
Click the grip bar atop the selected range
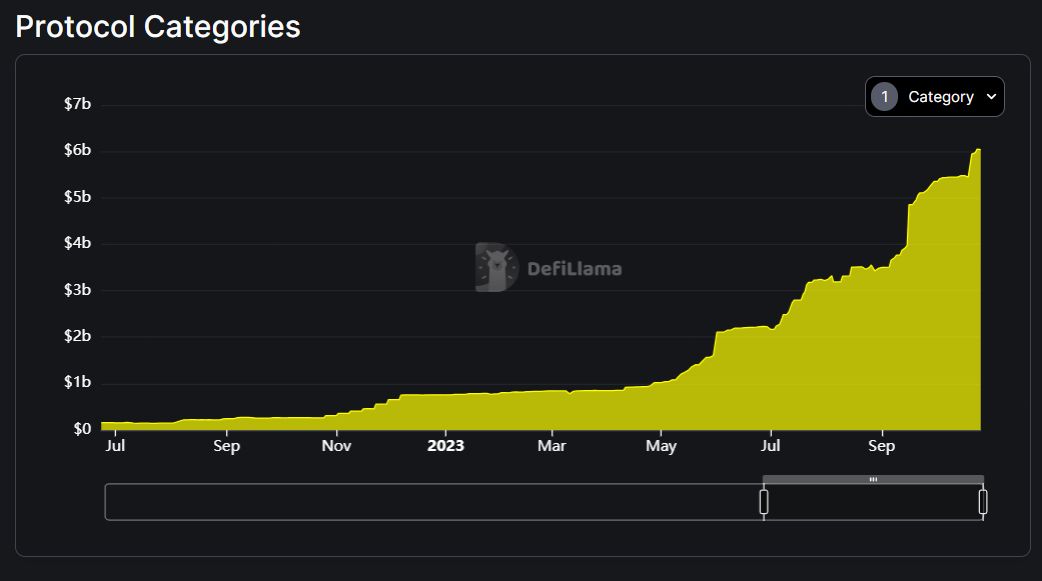[x=873, y=480]
